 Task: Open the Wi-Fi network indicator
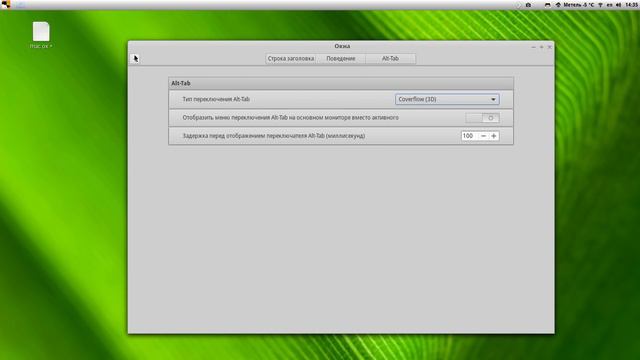click(x=600, y=5)
